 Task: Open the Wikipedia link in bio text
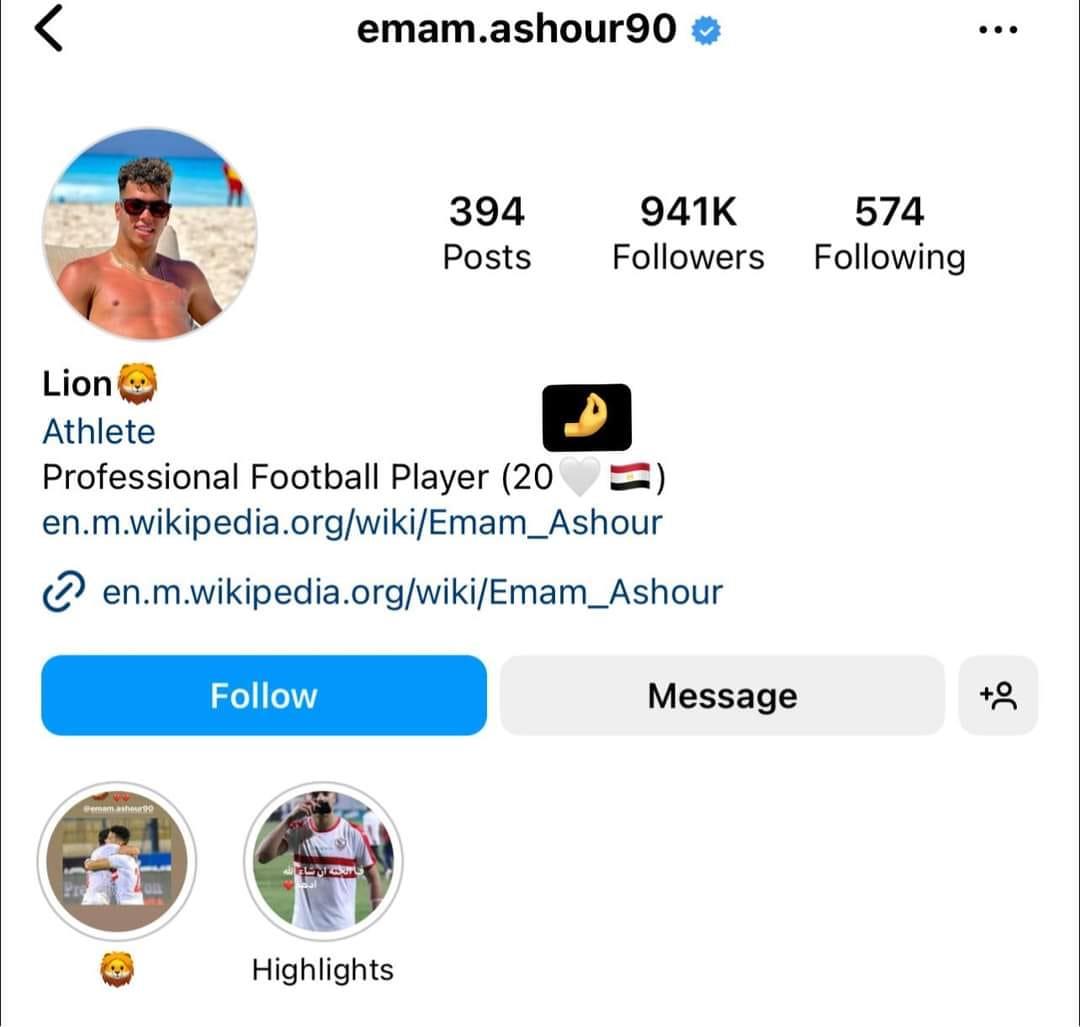coord(352,522)
